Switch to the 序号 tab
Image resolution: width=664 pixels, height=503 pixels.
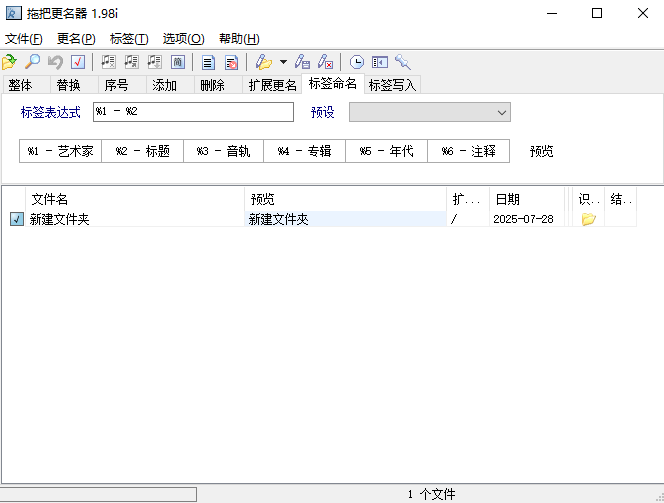point(122,85)
